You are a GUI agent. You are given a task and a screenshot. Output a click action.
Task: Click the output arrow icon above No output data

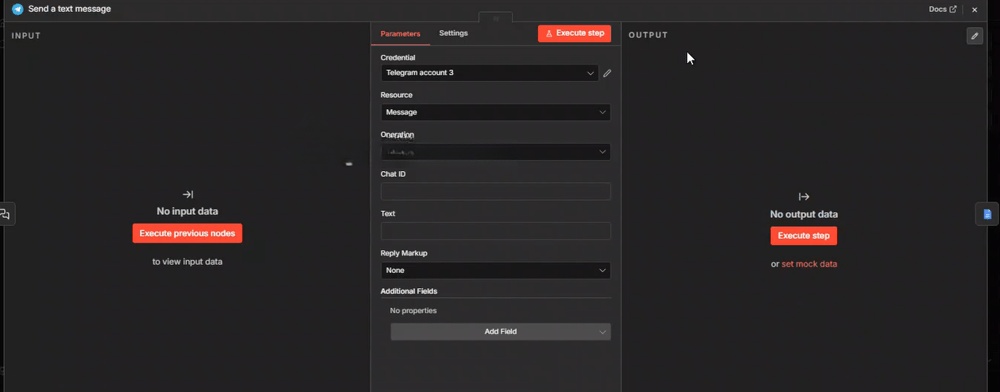point(804,197)
